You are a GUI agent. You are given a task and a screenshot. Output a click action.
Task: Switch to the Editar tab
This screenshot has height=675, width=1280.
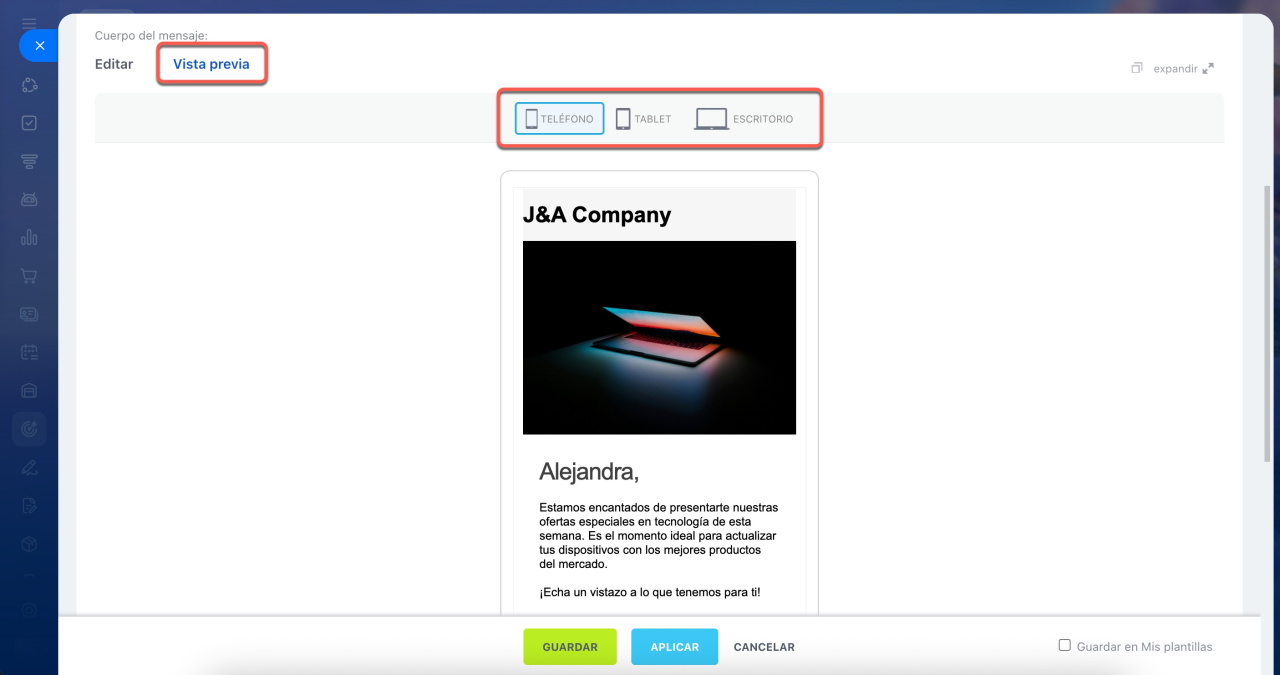tap(114, 64)
